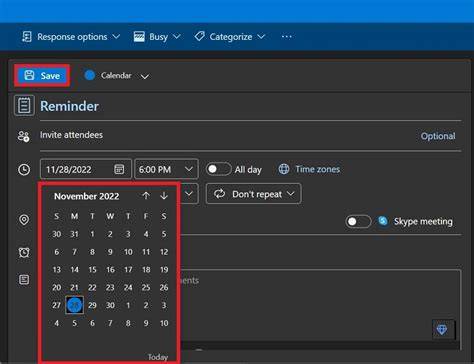Screen dimensions: 474x364
Task: Click Today in the date picker
Action: pyautogui.click(x=158, y=357)
